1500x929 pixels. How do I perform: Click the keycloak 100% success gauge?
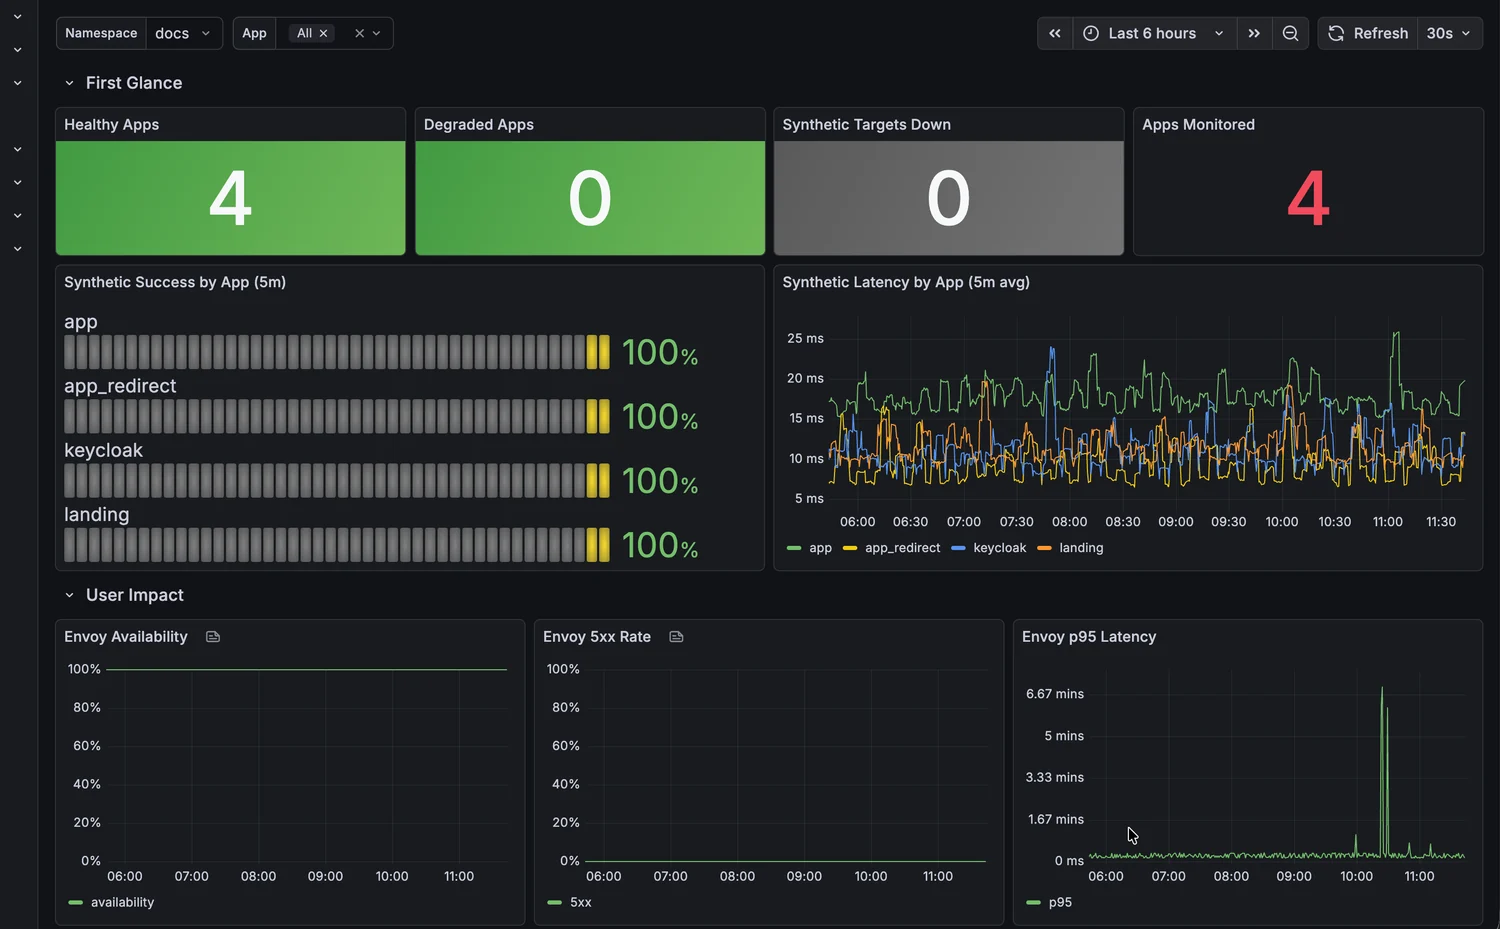click(337, 481)
